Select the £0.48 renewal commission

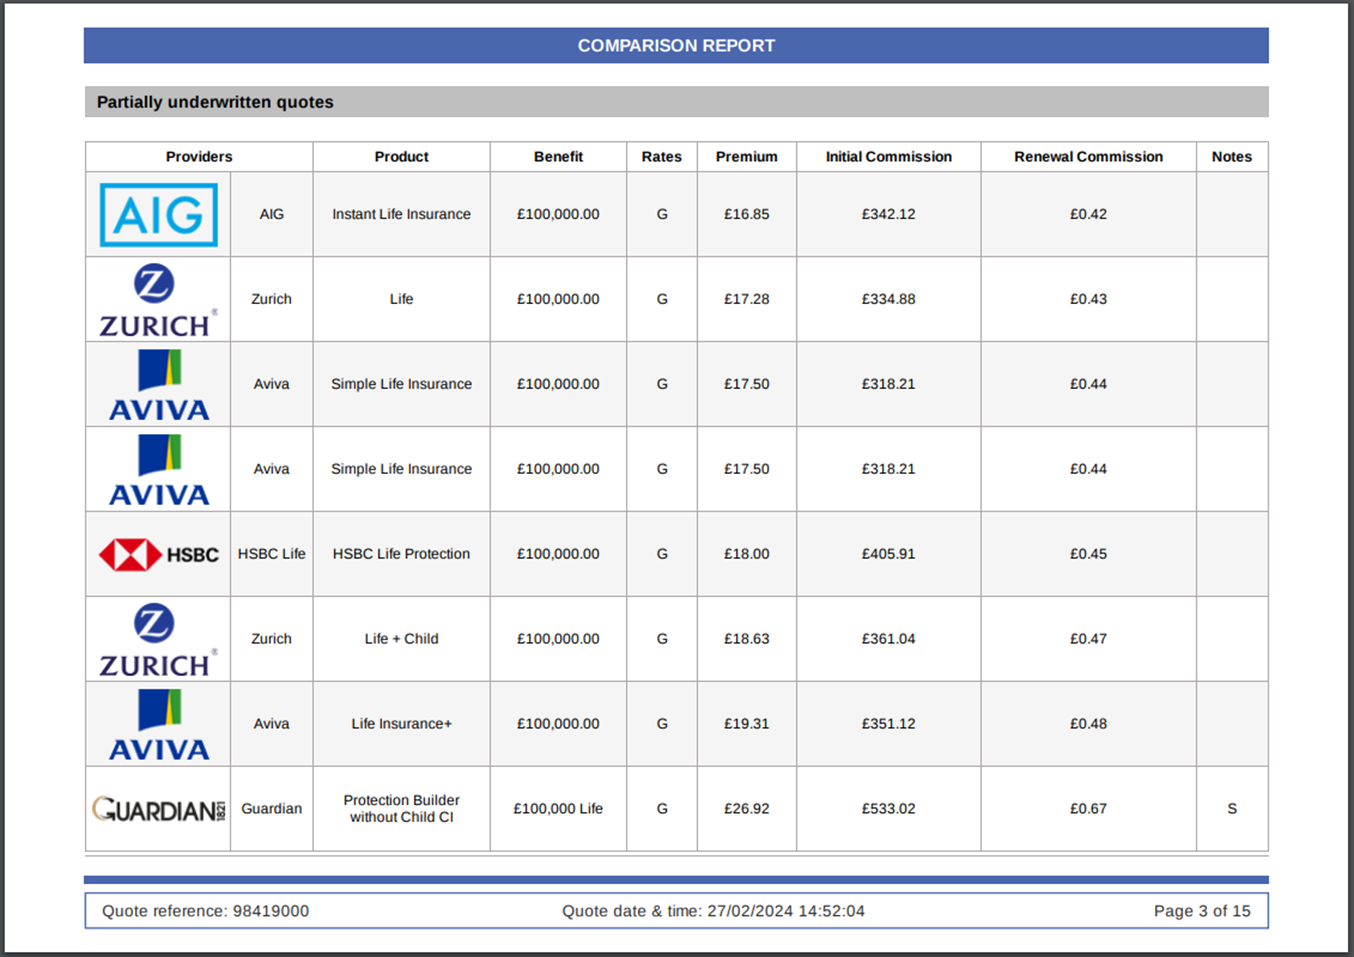coord(1089,724)
